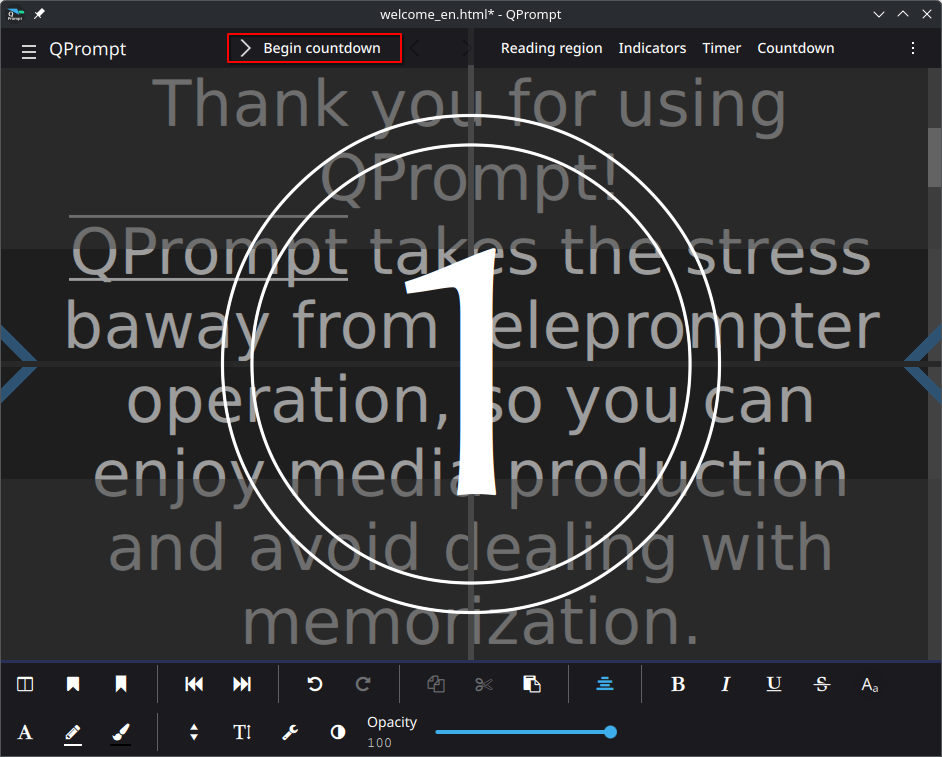Click the wide bookmark marker icon beside layout icon
Screen dimensions: 942x757
73,684
